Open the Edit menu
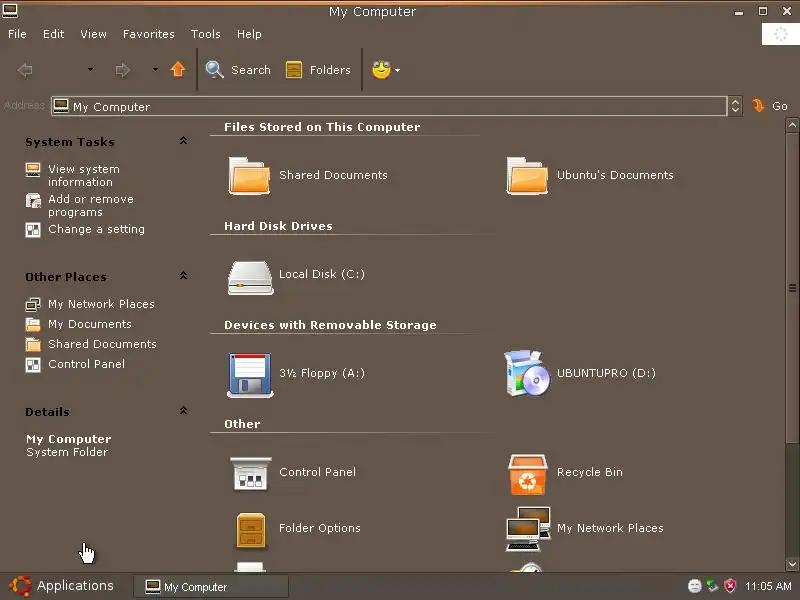Screen dimensions: 800x600 53,34
